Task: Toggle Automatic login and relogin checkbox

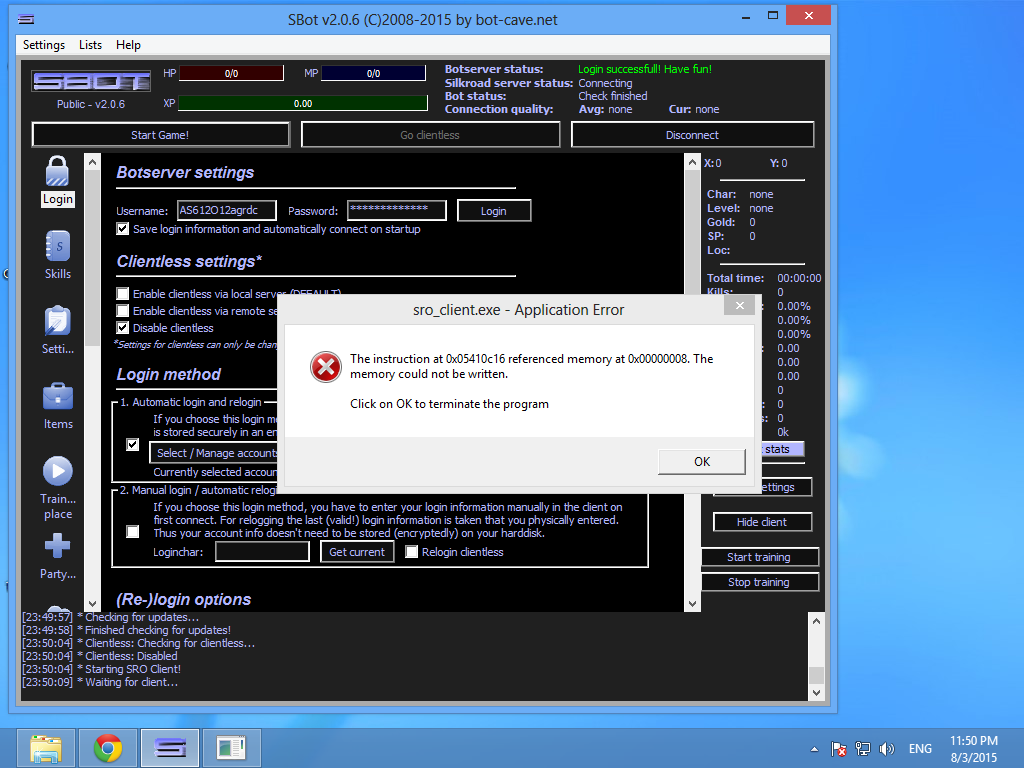Action: [x=133, y=445]
